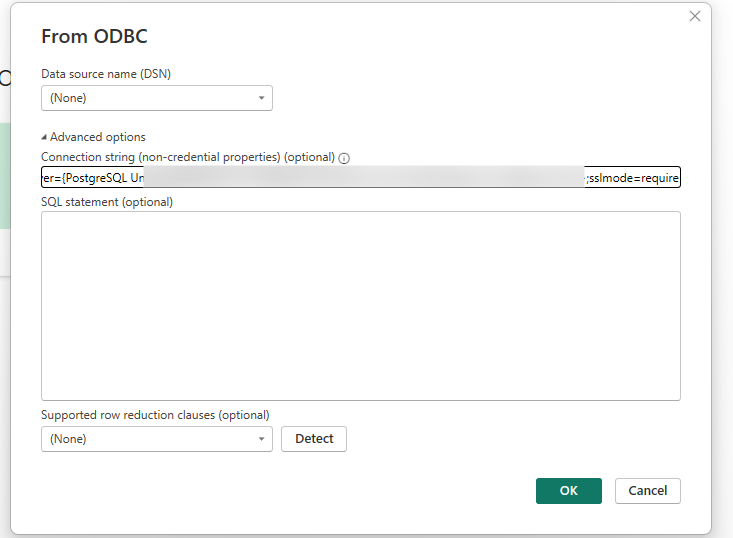Click the (None) value in DSN combo box

click(x=69, y=98)
